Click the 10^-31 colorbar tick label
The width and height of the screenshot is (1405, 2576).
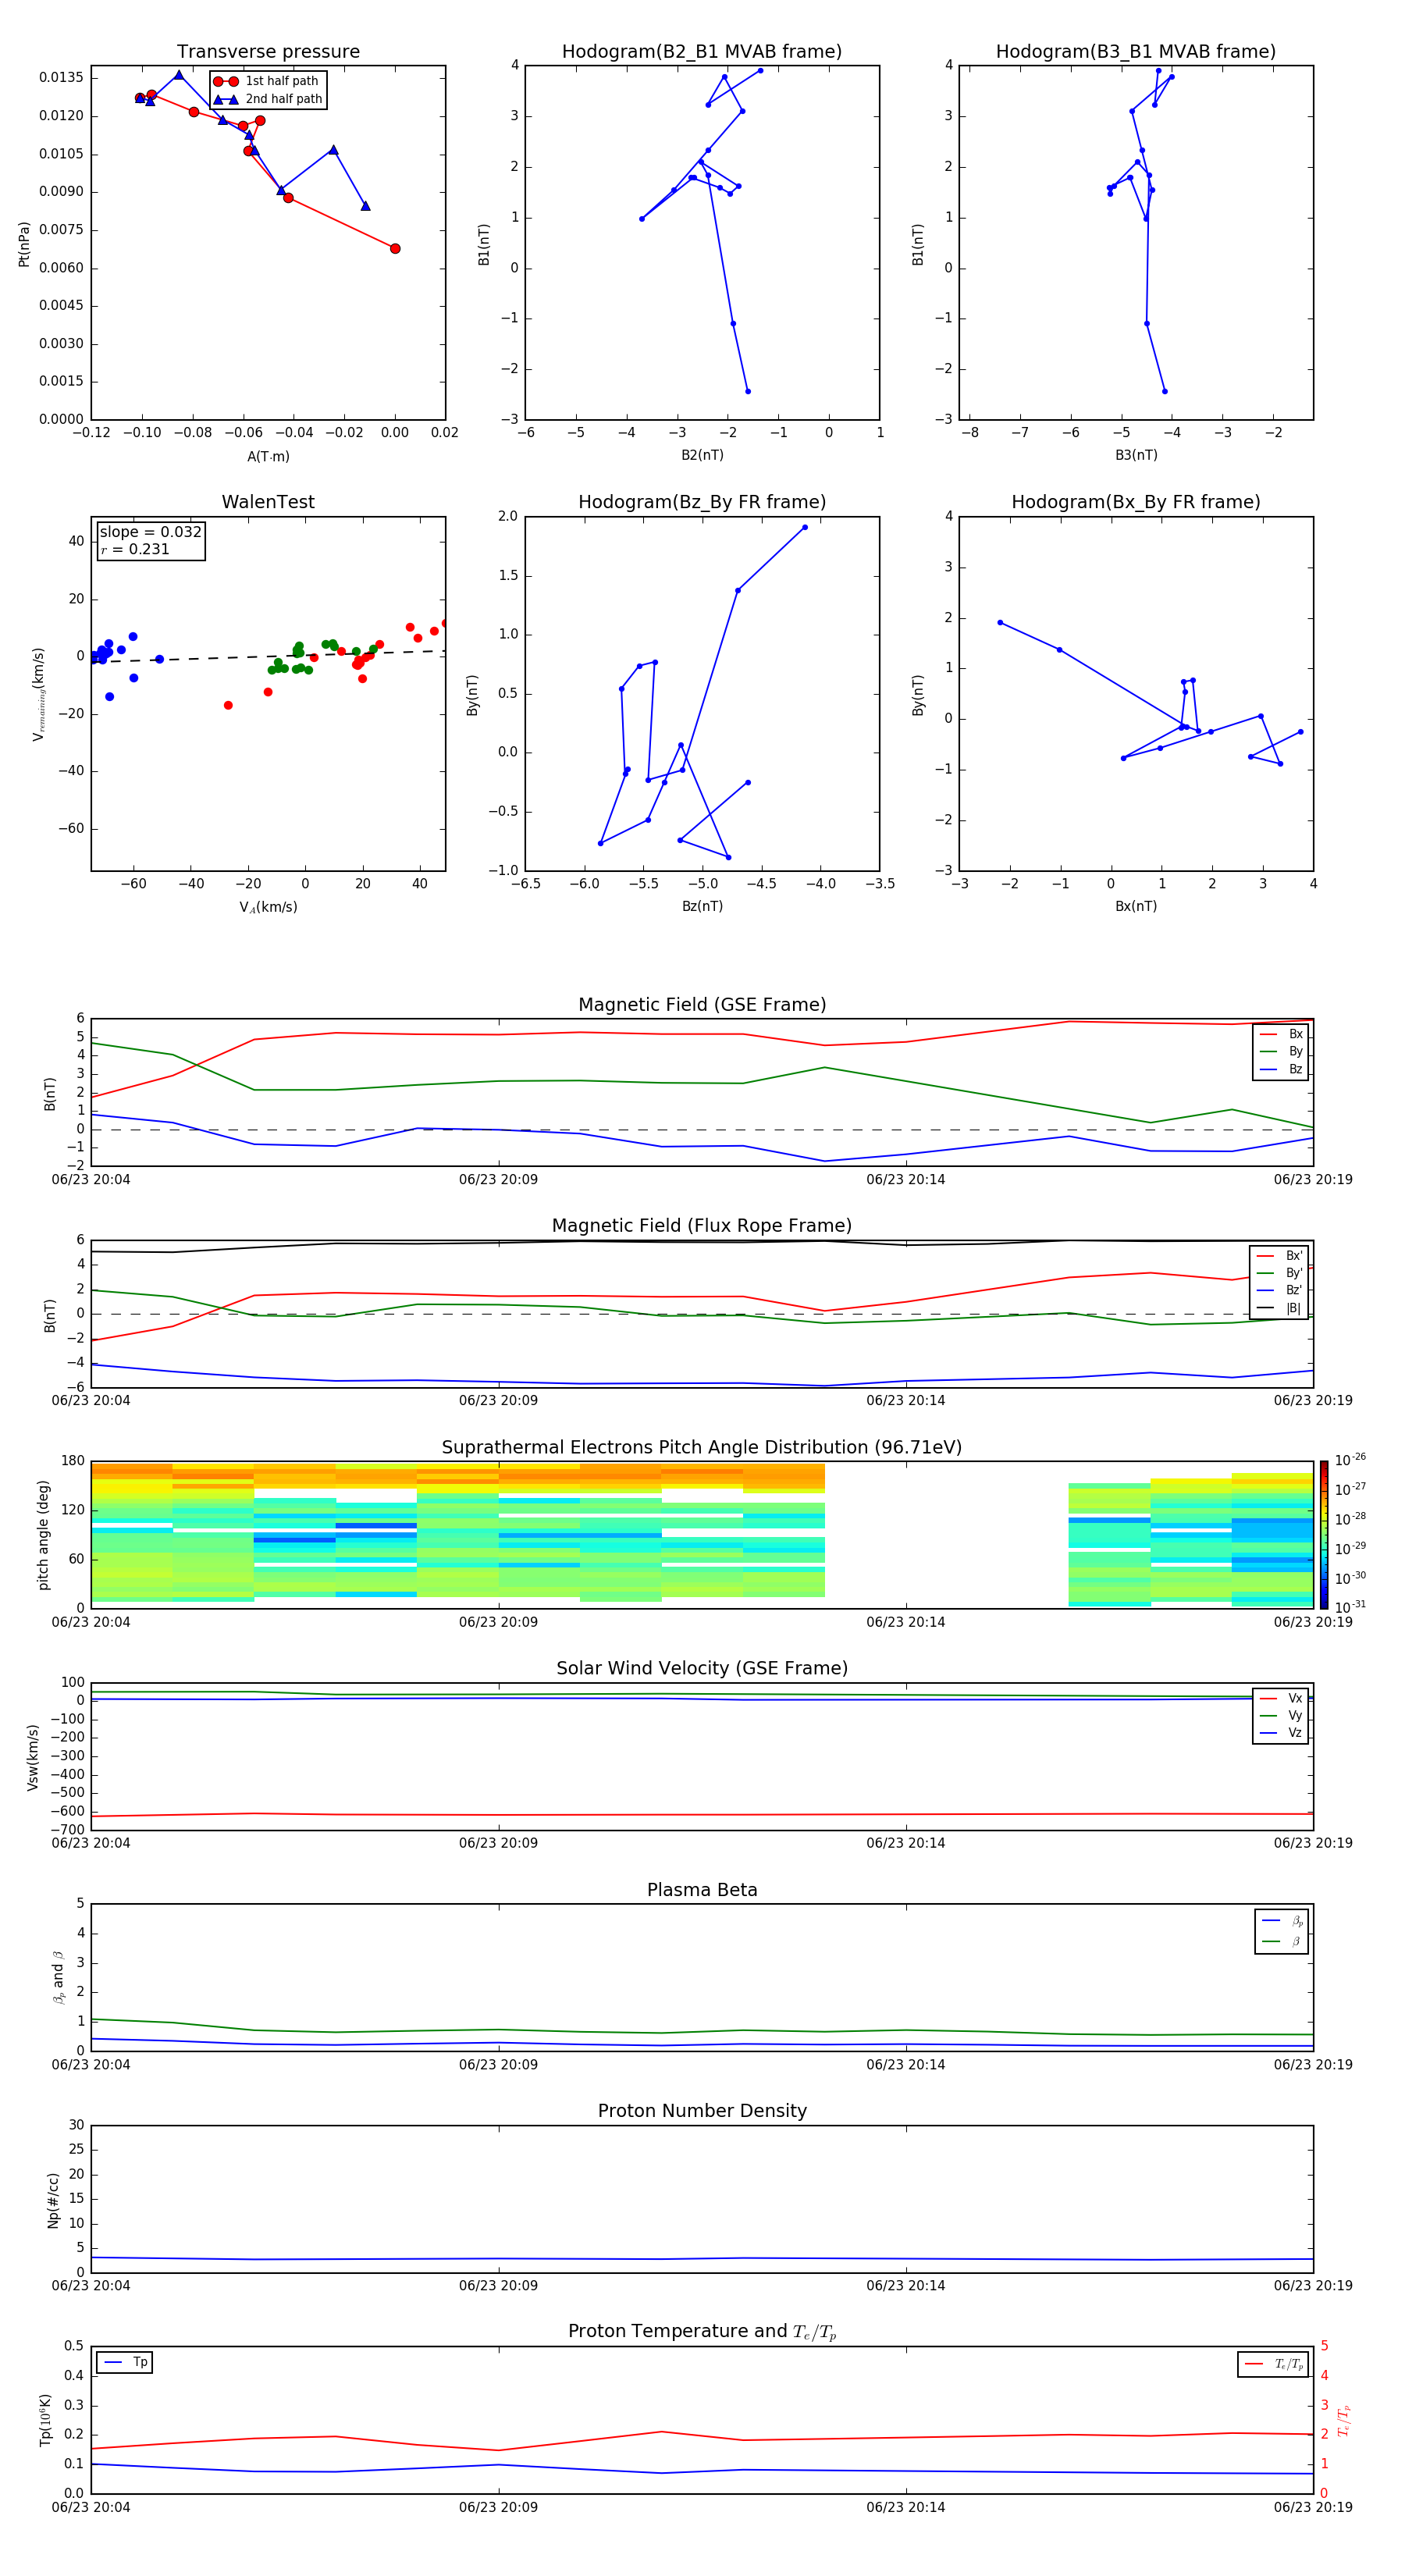tap(1350, 1607)
